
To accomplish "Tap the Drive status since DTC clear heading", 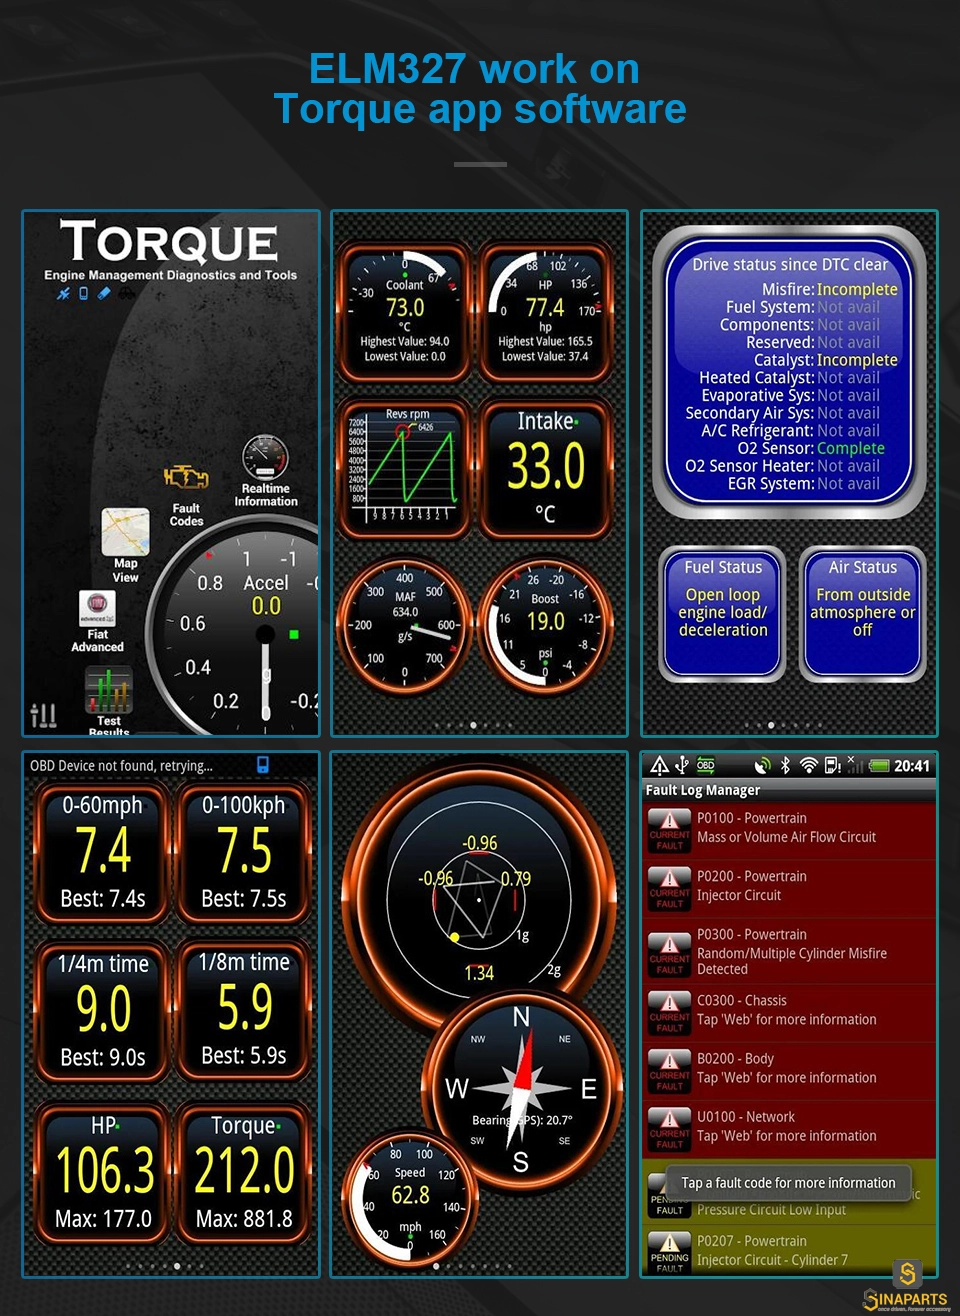I will (x=790, y=265).
